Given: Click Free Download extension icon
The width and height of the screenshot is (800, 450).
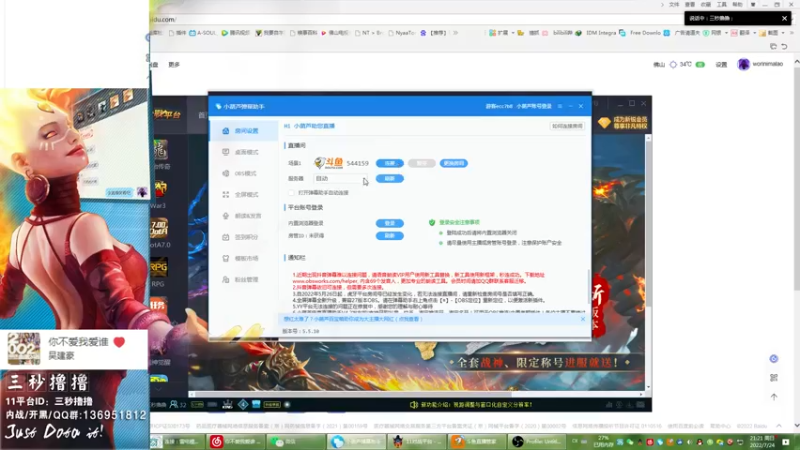Looking at the screenshot, I should click(x=640, y=33).
